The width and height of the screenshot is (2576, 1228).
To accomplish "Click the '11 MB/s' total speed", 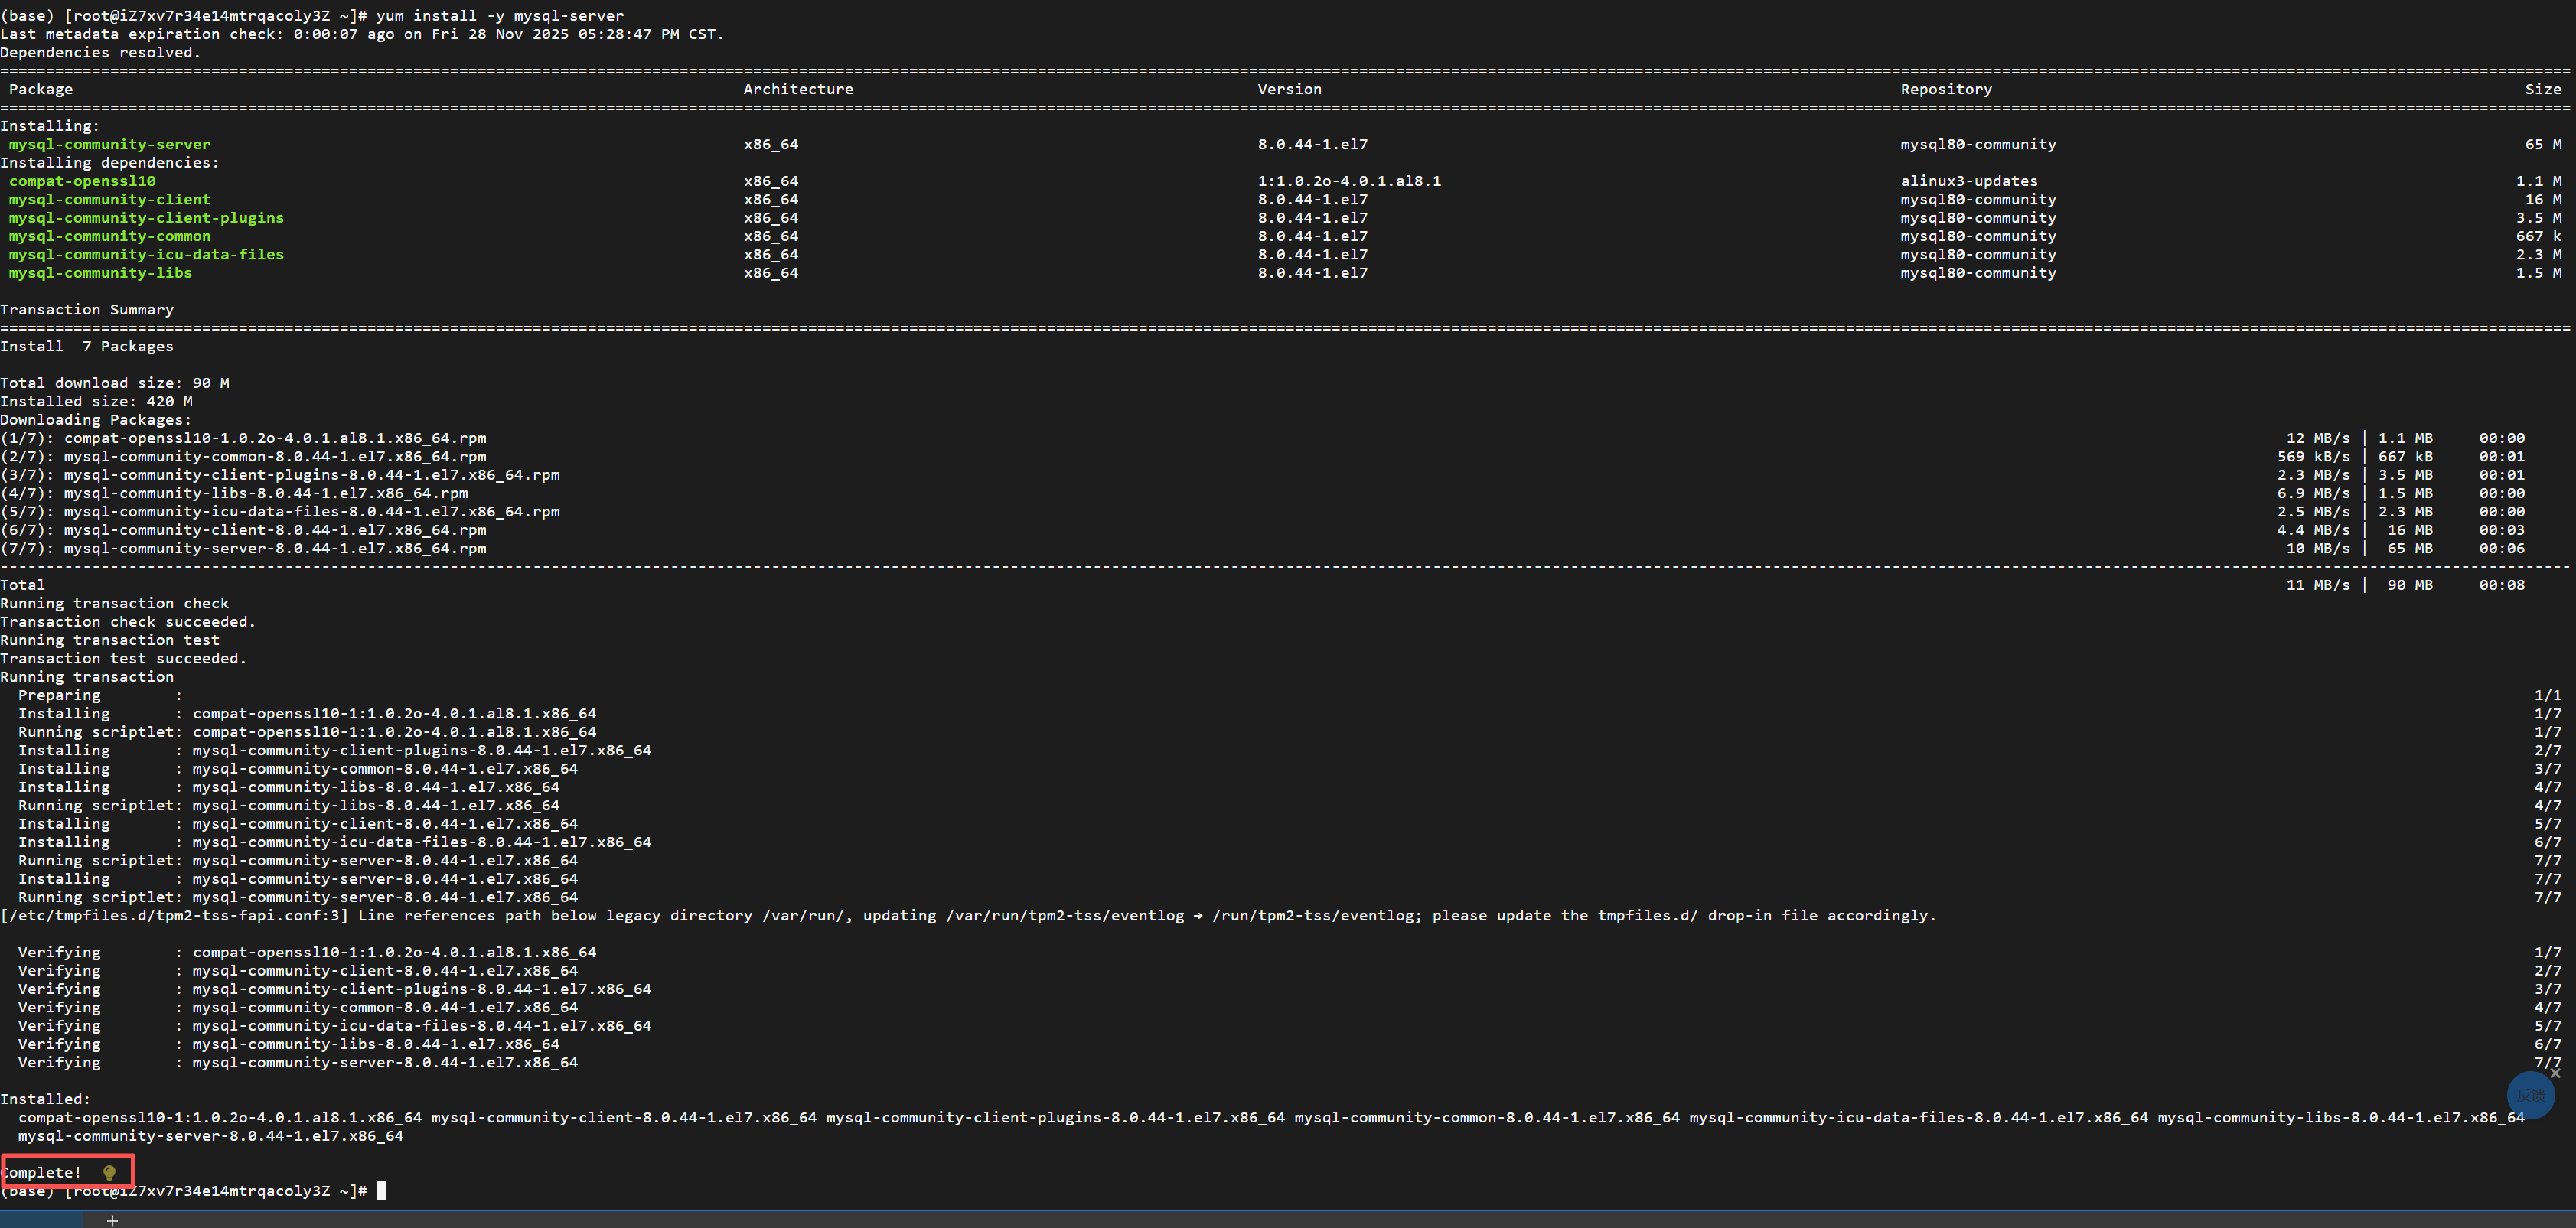I will pos(2318,585).
